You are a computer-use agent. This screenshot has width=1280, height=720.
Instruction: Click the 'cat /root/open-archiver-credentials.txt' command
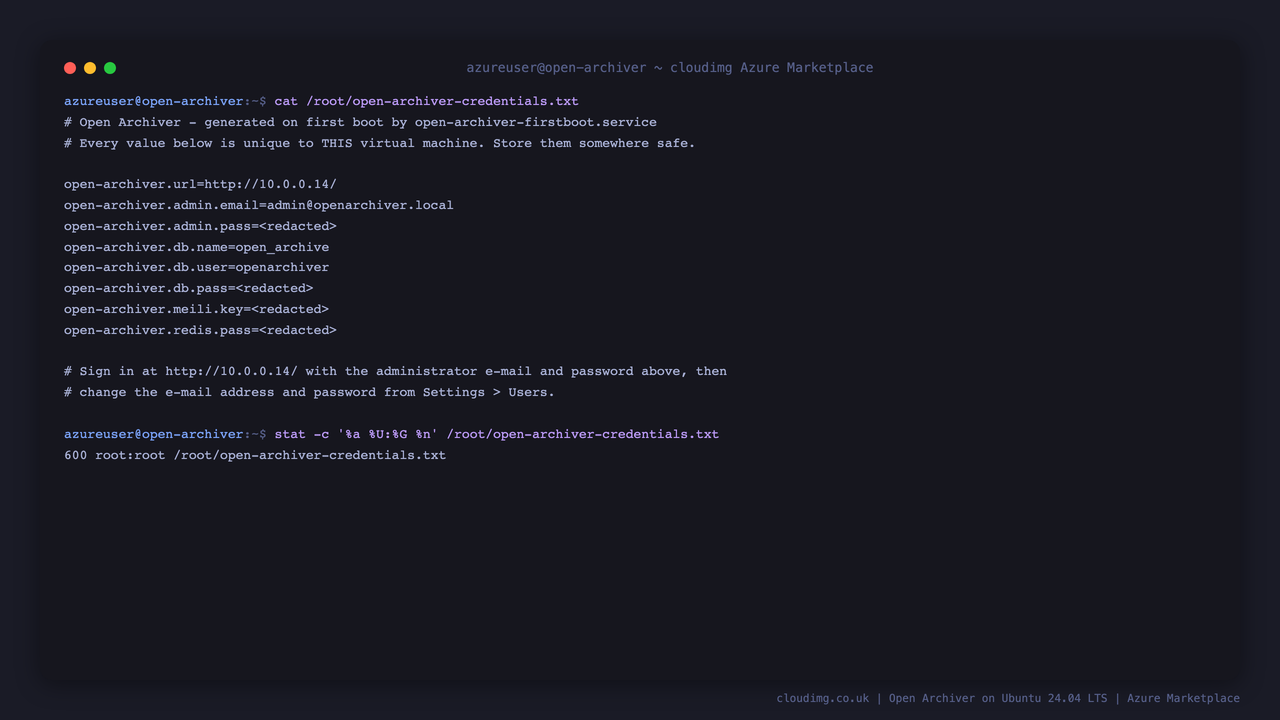pos(426,101)
